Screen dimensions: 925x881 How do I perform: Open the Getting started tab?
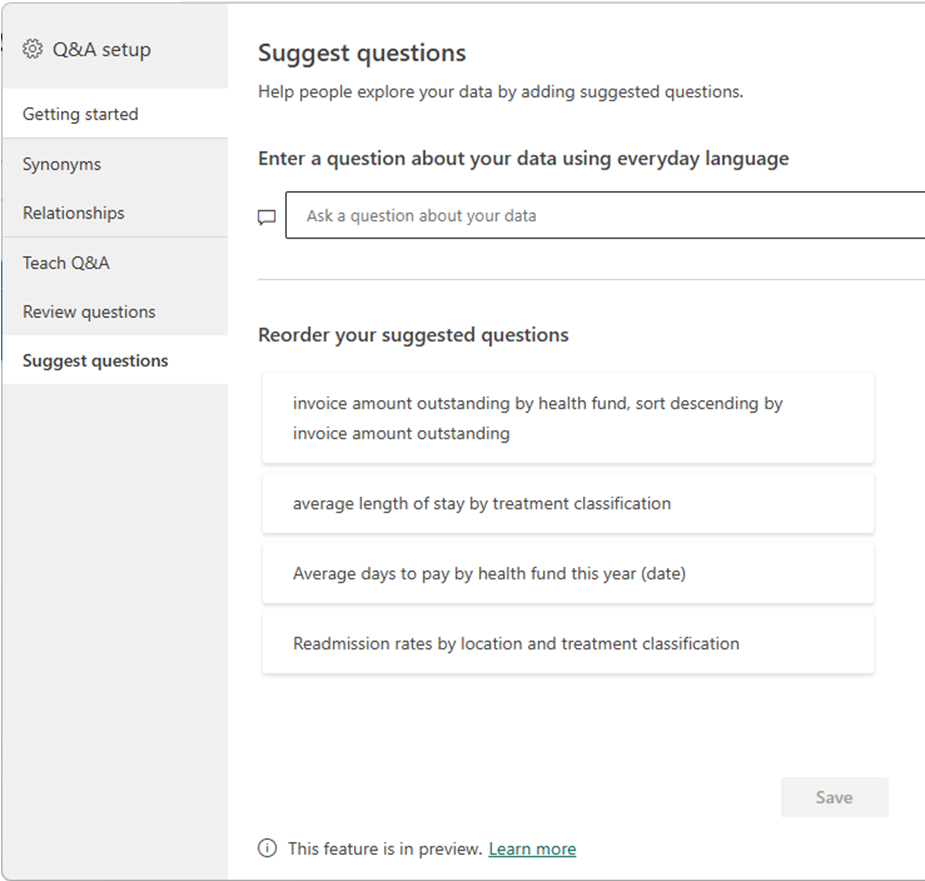click(x=81, y=114)
